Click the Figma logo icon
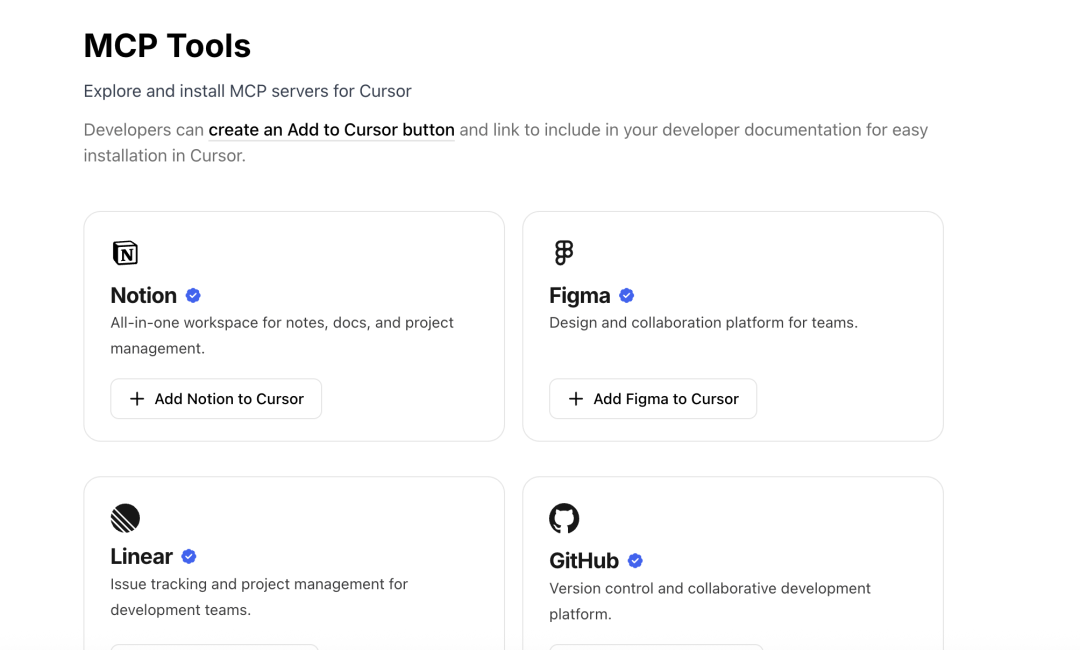Image resolution: width=1080 pixels, height=650 pixels. pyautogui.click(x=563, y=253)
